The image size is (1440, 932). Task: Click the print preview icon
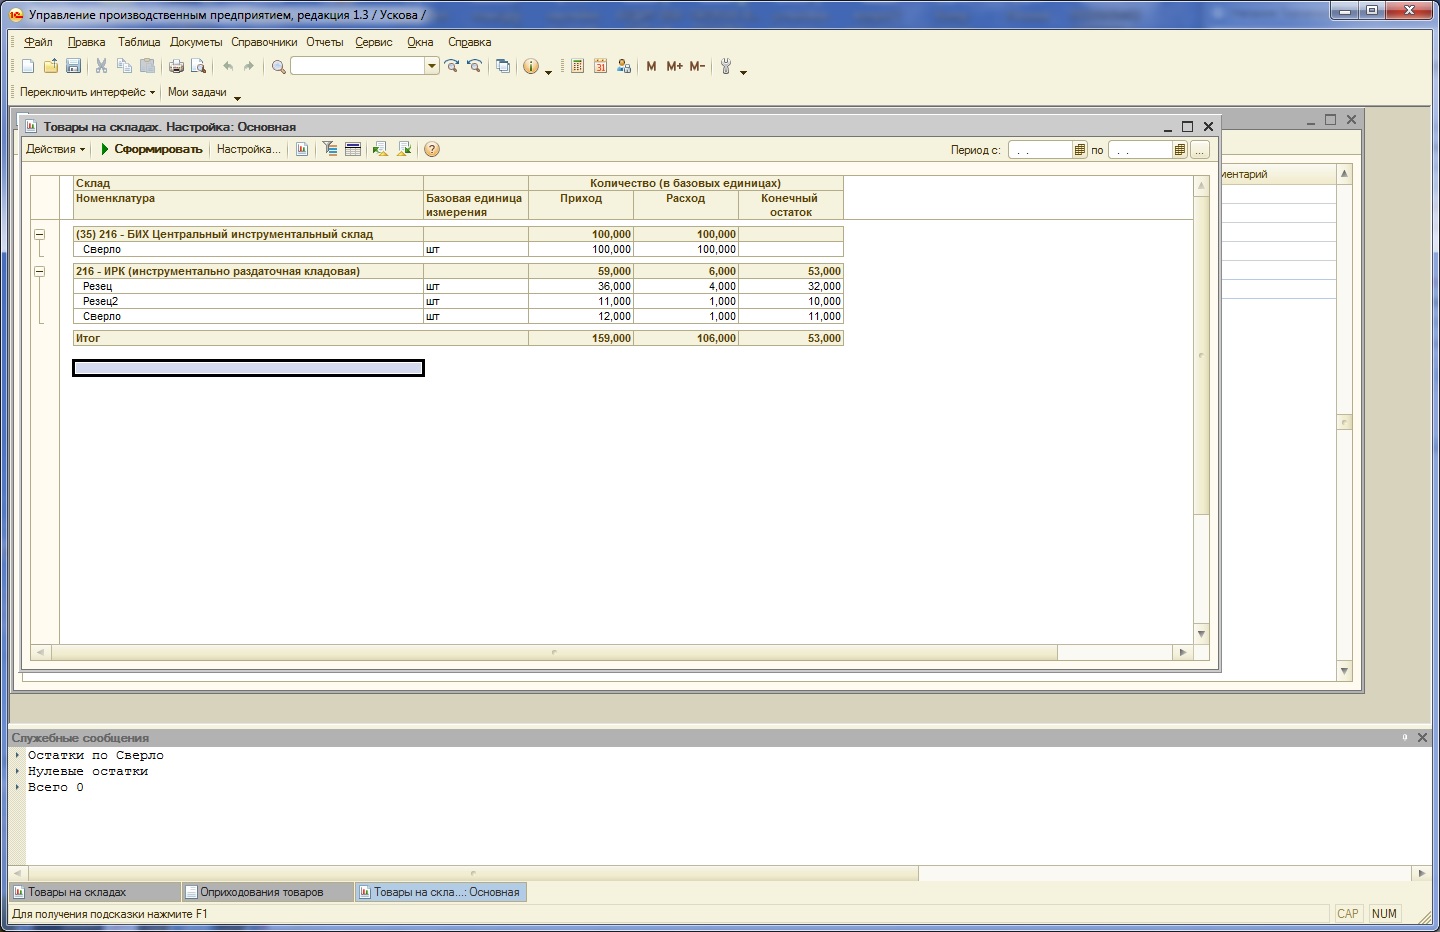pyautogui.click(x=198, y=66)
